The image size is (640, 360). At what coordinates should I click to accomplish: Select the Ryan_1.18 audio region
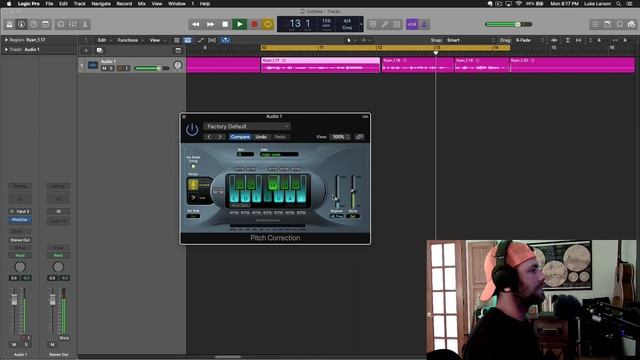[418, 65]
